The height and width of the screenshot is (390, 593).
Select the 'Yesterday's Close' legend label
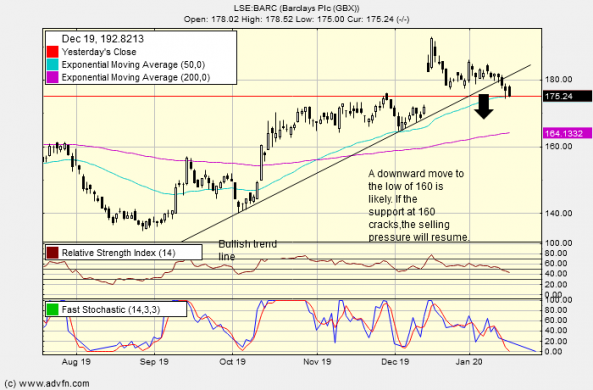pyautogui.click(x=99, y=52)
